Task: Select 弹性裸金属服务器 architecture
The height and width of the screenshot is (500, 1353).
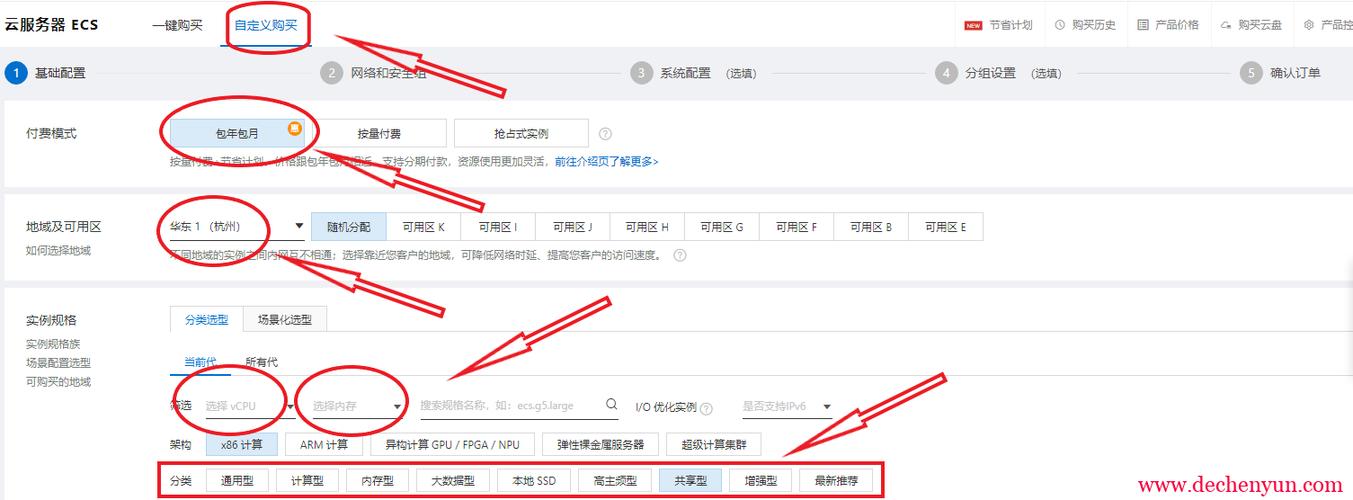Action: [601, 444]
